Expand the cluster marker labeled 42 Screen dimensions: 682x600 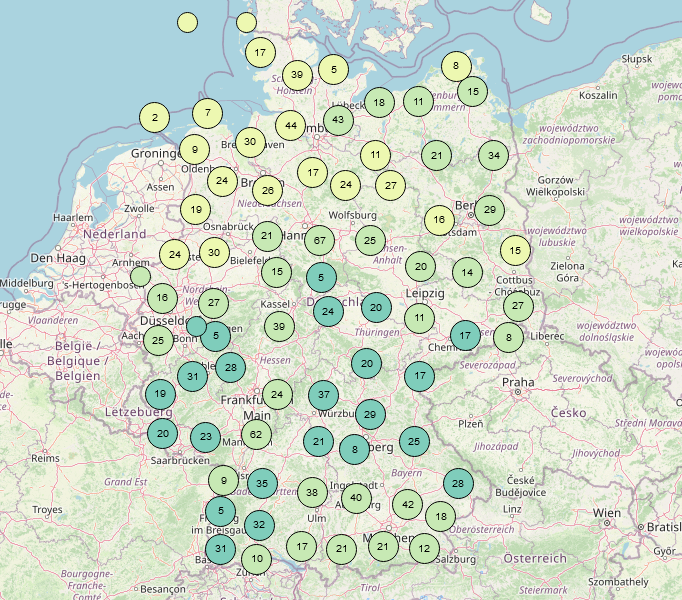[x=407, y=505]
